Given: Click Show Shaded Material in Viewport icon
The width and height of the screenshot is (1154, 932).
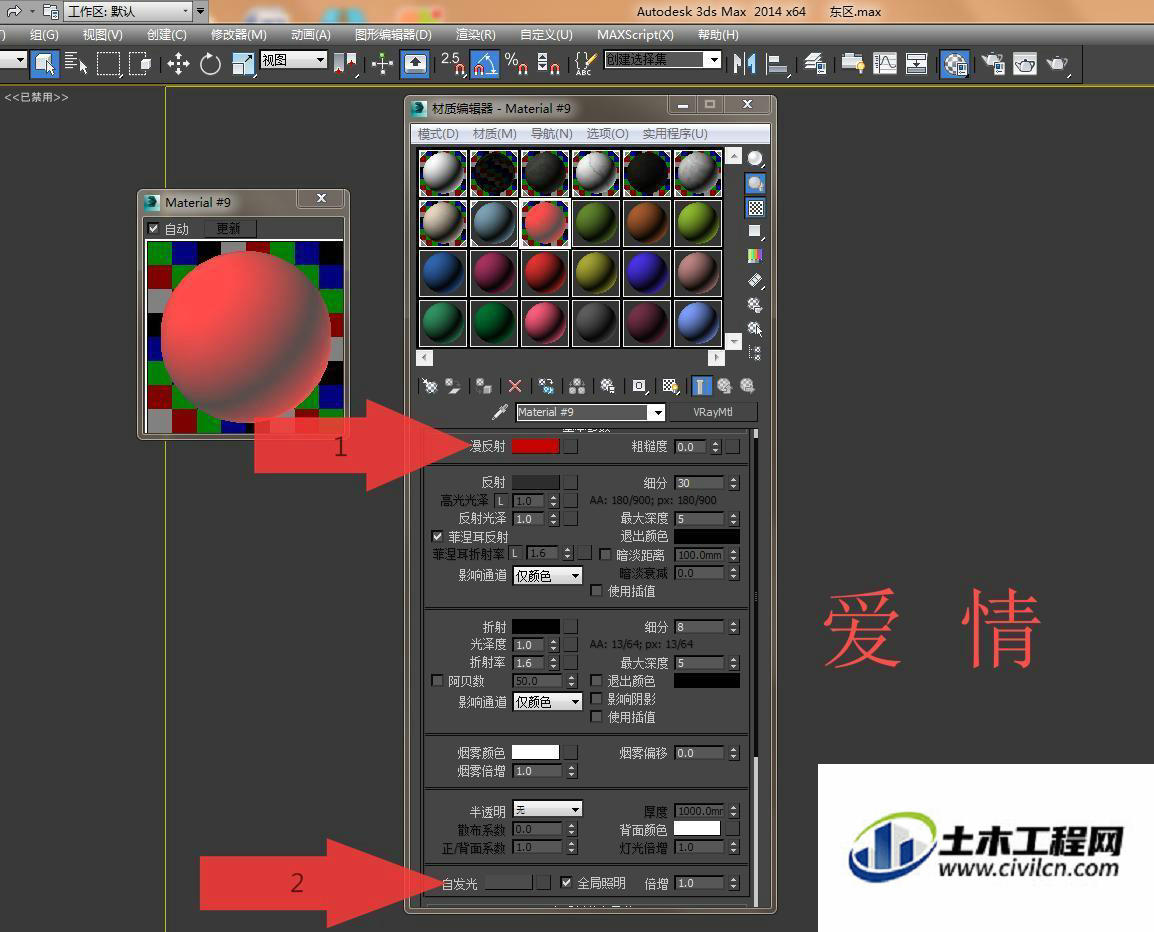Looking at the screenshot, I should pyautogui.click(x=670, y=386).
